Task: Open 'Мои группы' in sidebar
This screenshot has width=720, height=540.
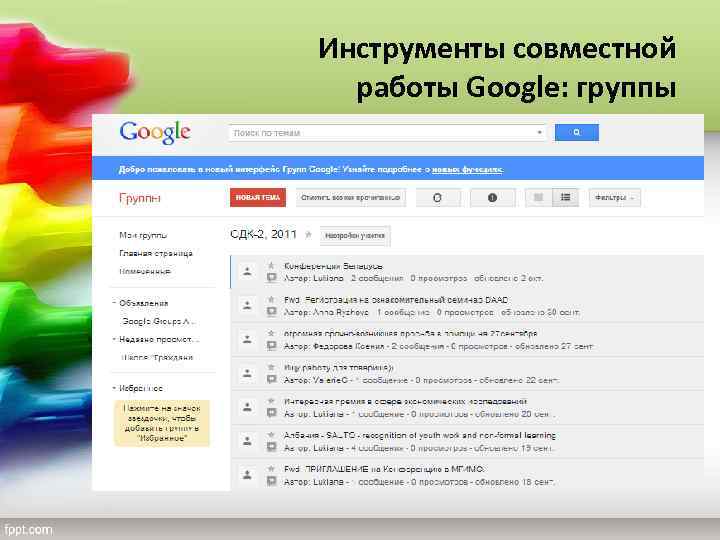Action: tap(143, 235)
